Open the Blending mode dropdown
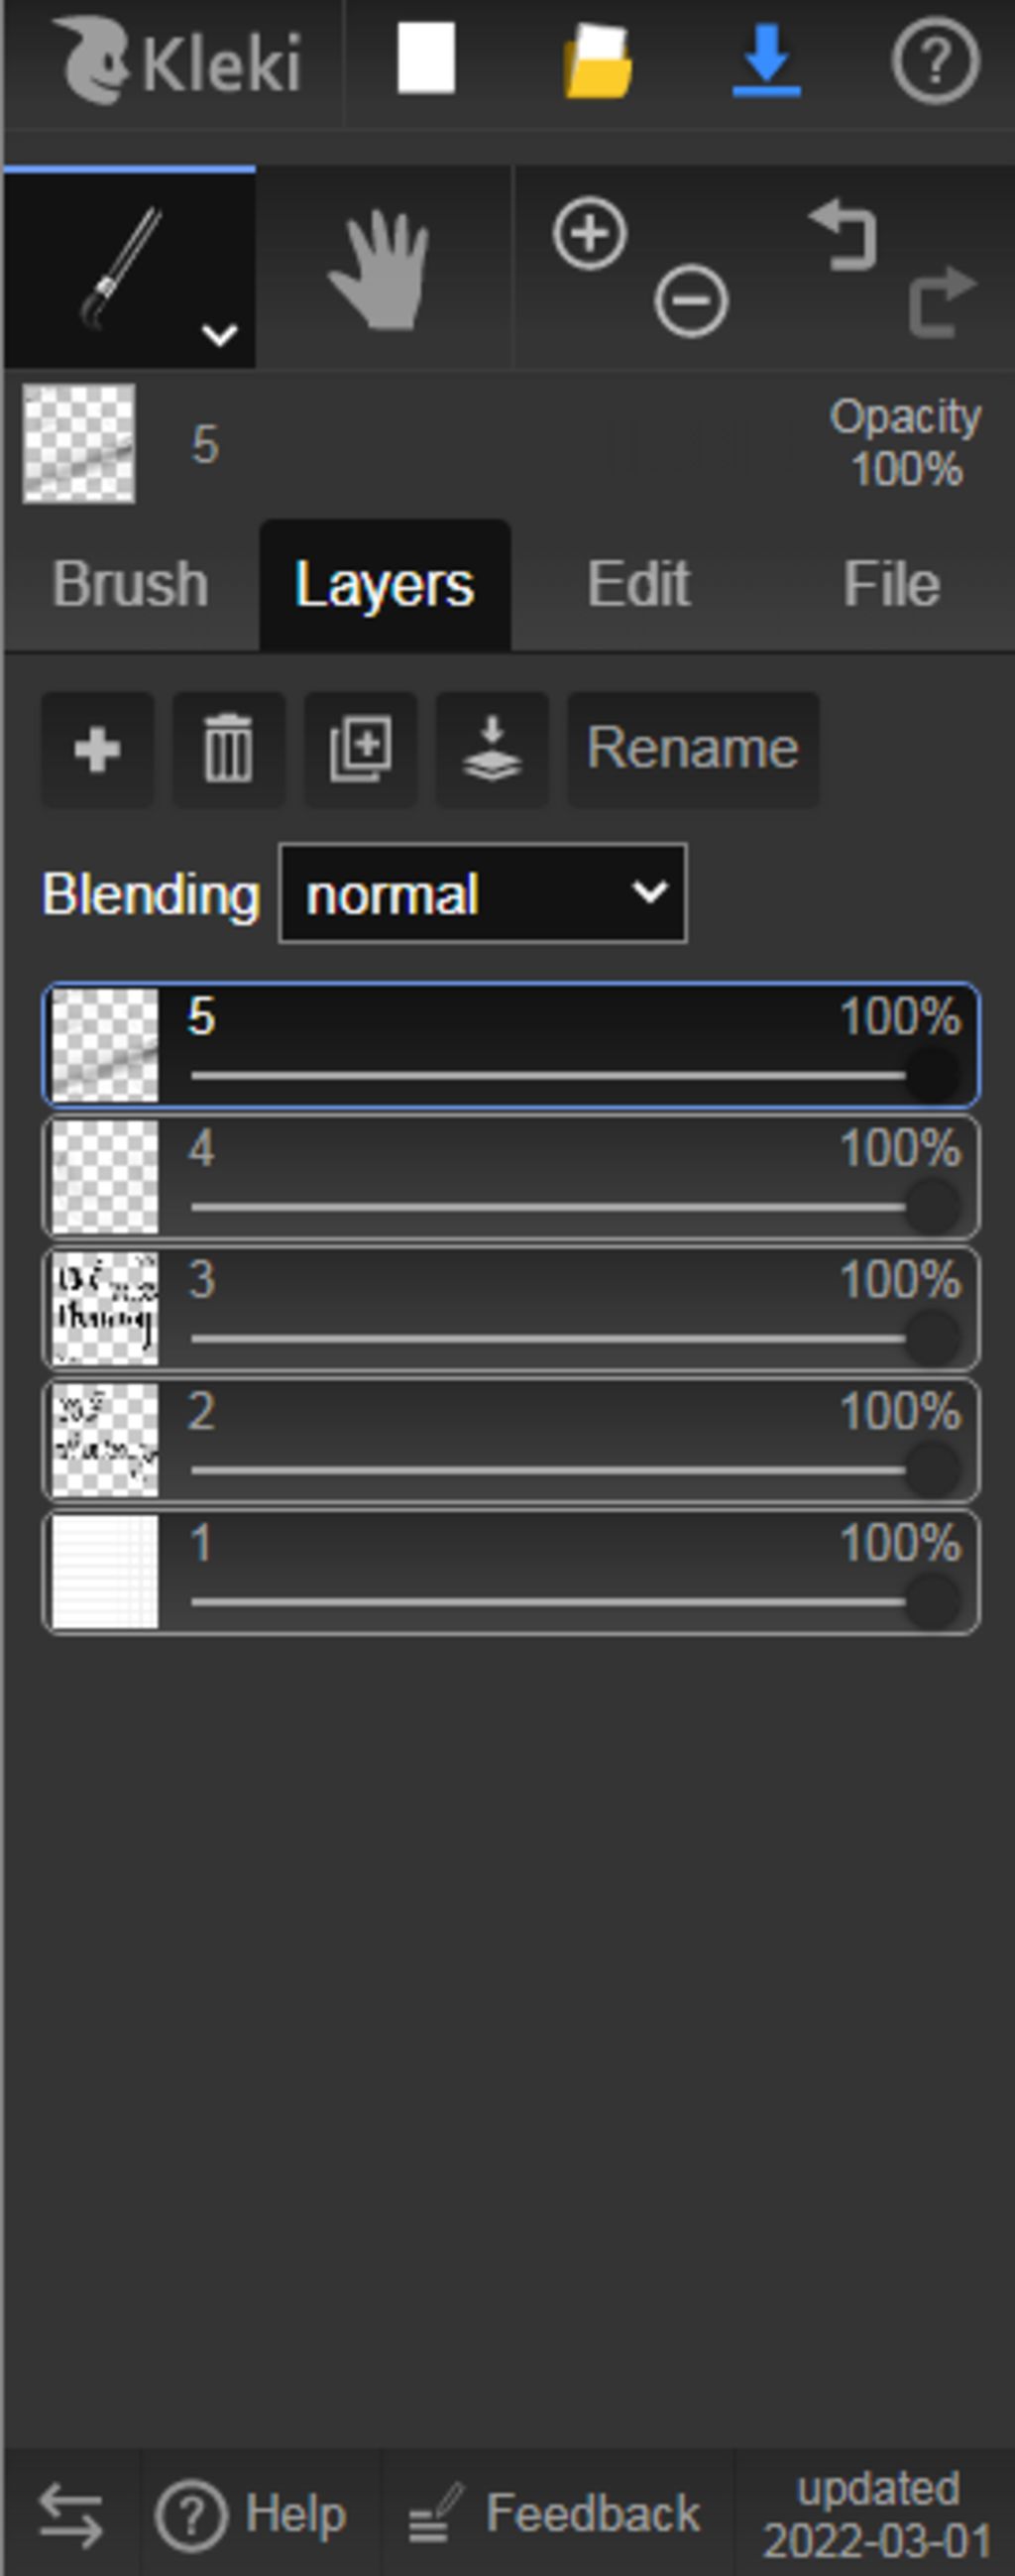 483,893
